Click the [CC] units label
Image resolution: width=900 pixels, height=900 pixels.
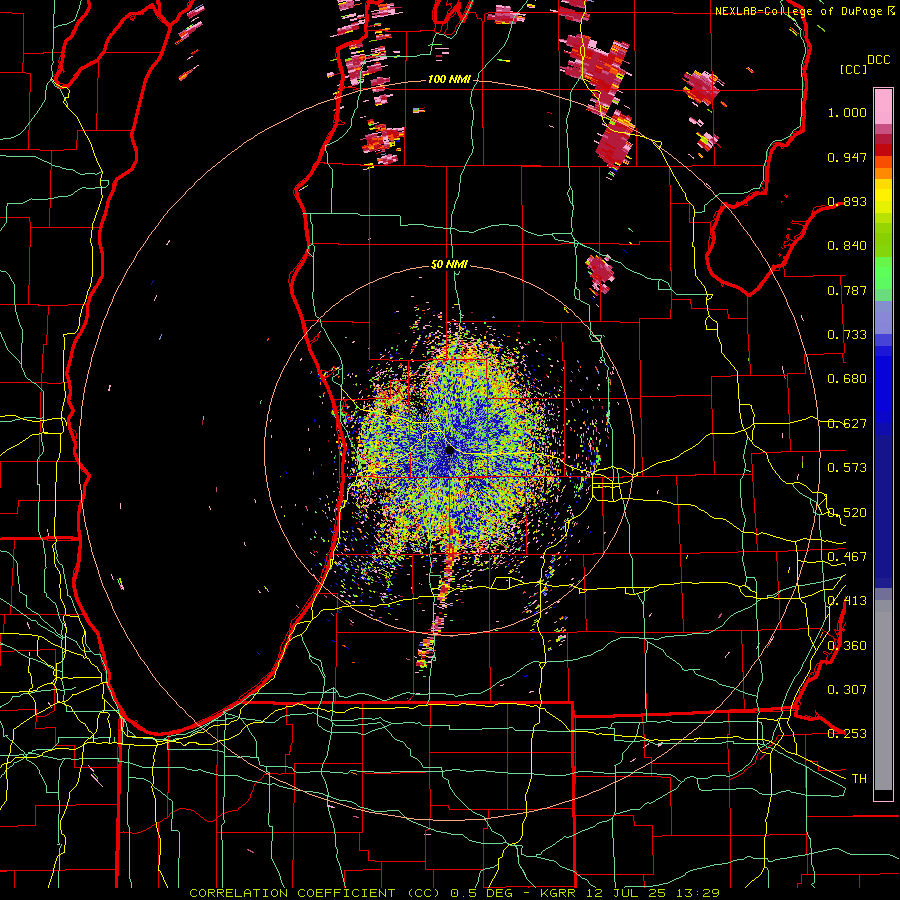pos(854,69)
